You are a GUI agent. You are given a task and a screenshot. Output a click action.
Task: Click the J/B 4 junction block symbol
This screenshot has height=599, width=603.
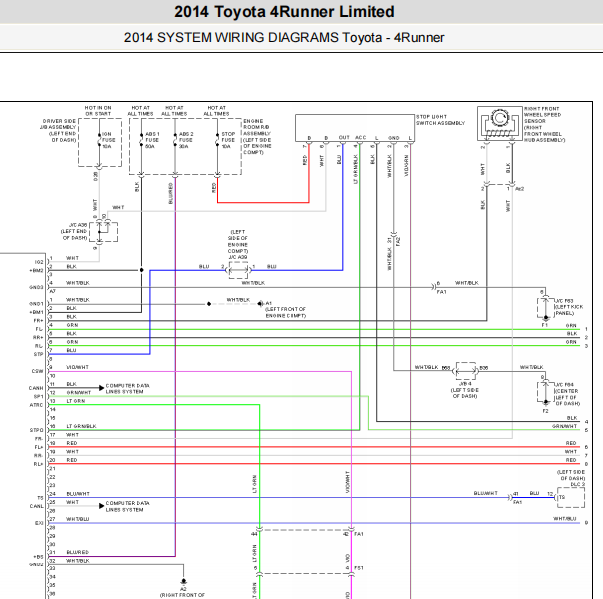click(x=466, y=371)
